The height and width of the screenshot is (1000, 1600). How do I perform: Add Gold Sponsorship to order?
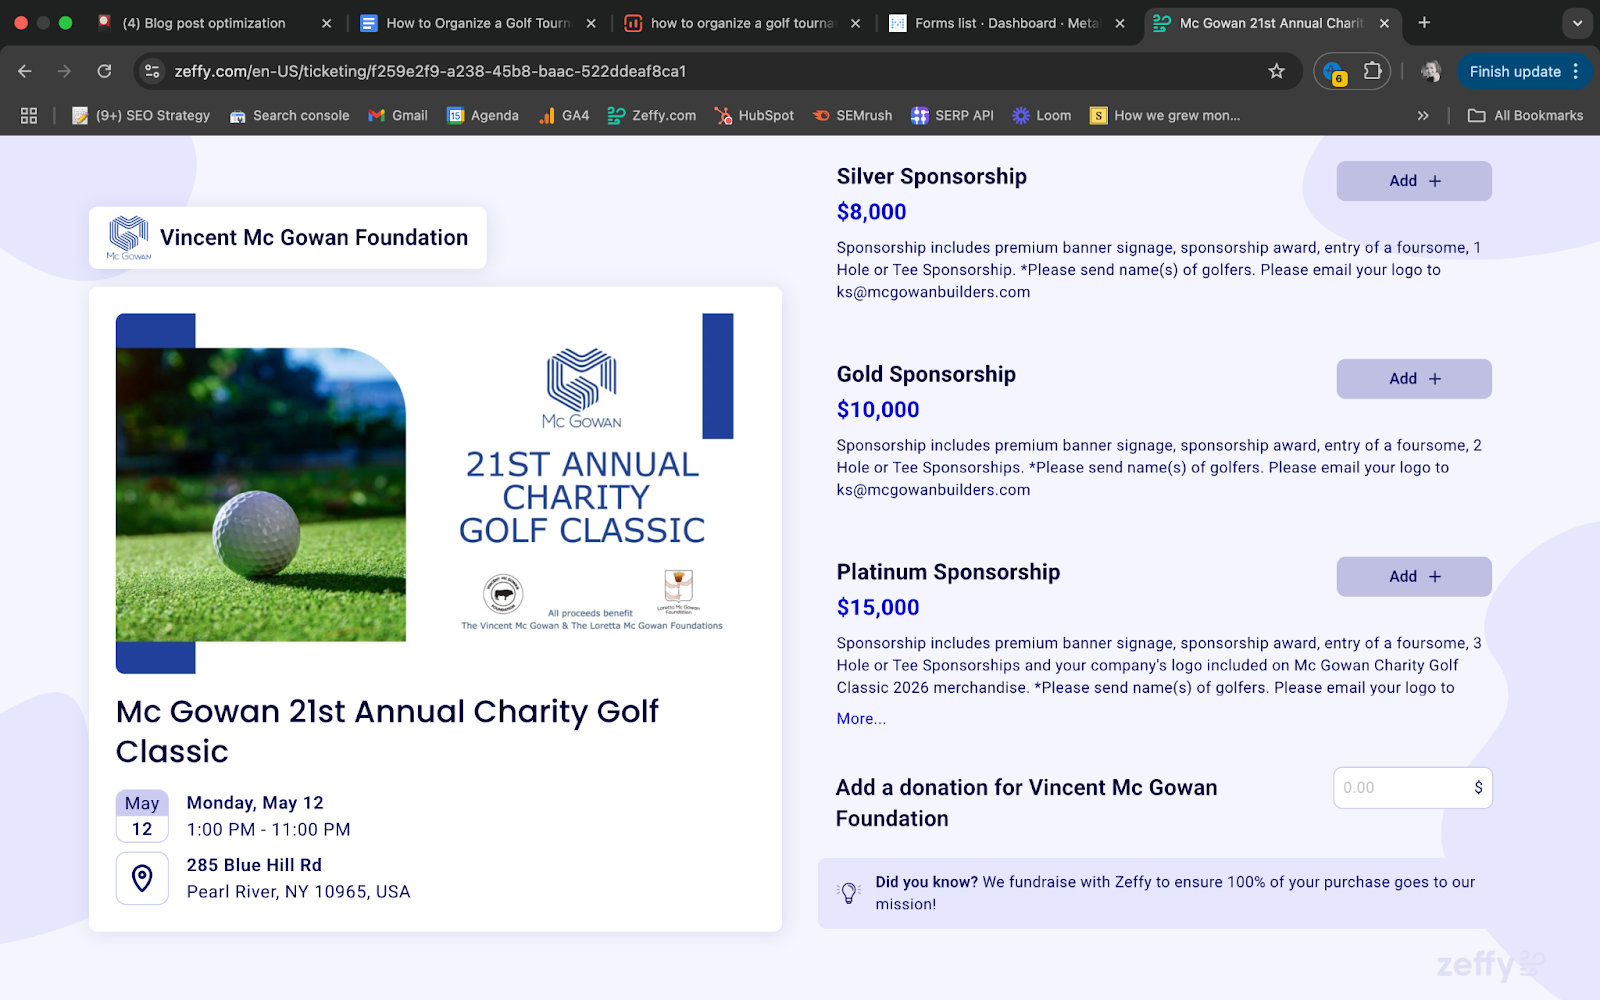1414,379
